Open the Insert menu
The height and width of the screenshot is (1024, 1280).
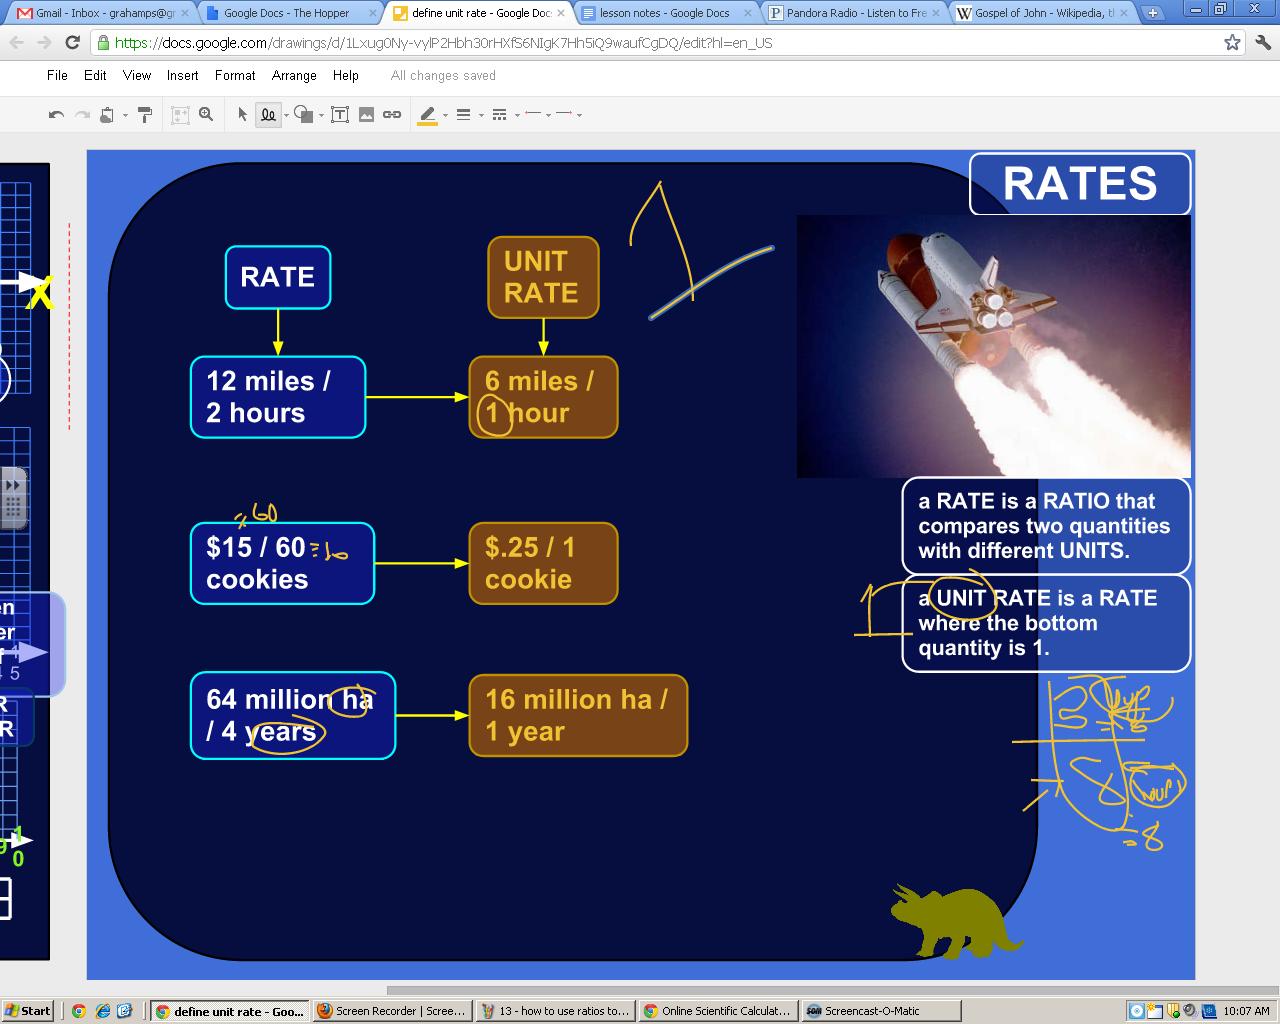click(182, 75)
